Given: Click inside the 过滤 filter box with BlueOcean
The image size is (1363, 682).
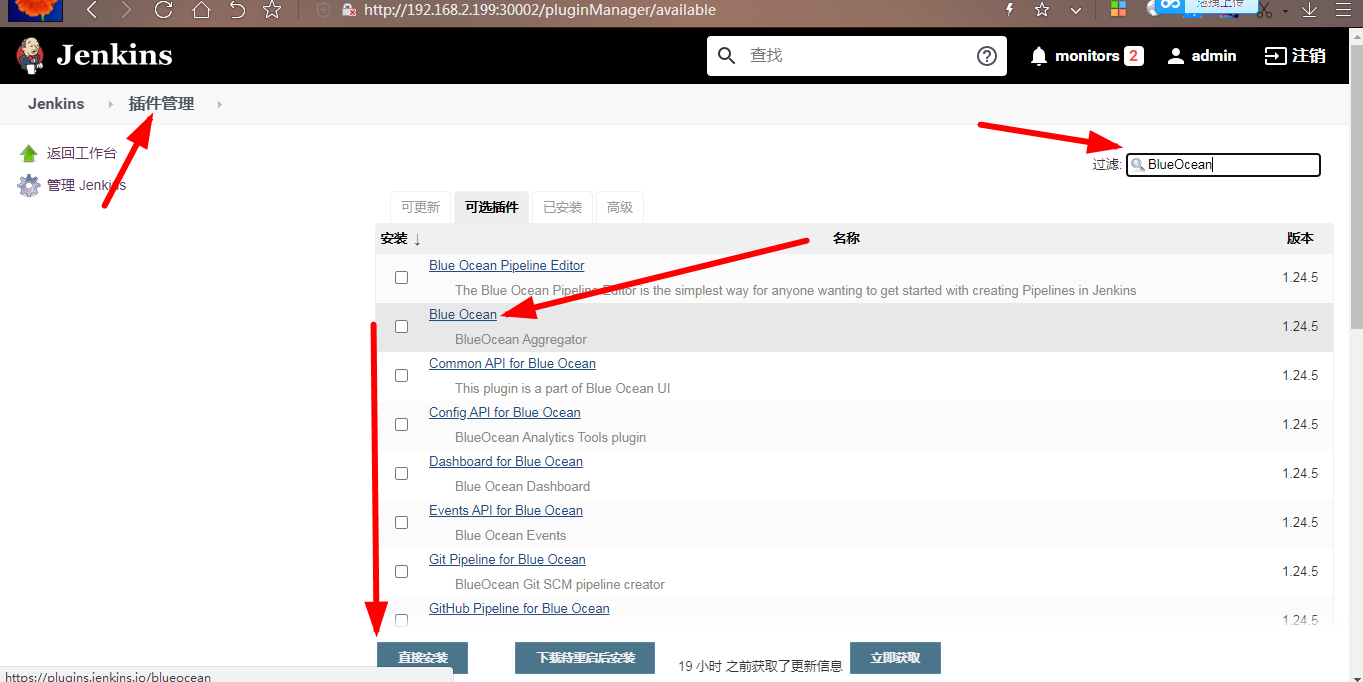Looking at the screenshot, I should tap(1223, 165).
